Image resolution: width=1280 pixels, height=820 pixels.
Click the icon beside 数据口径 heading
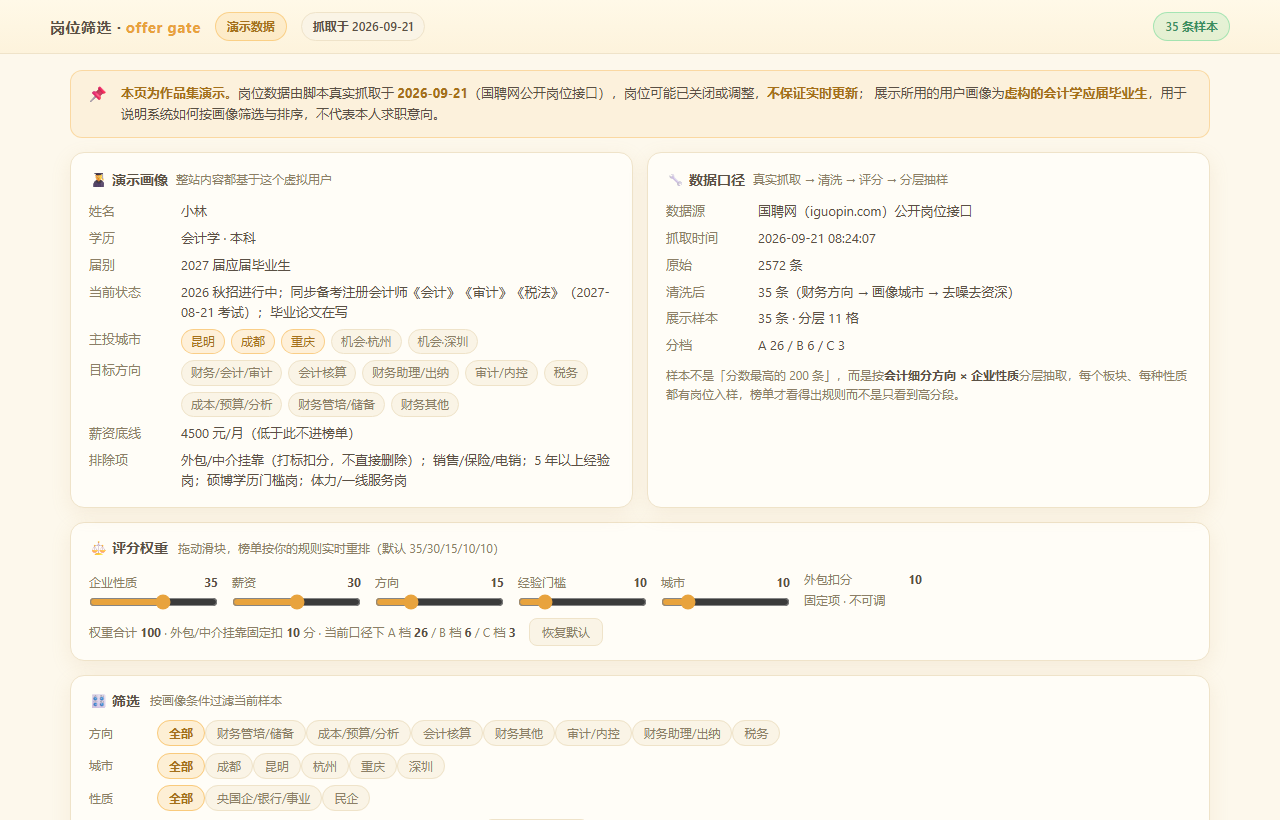[675, 180]
